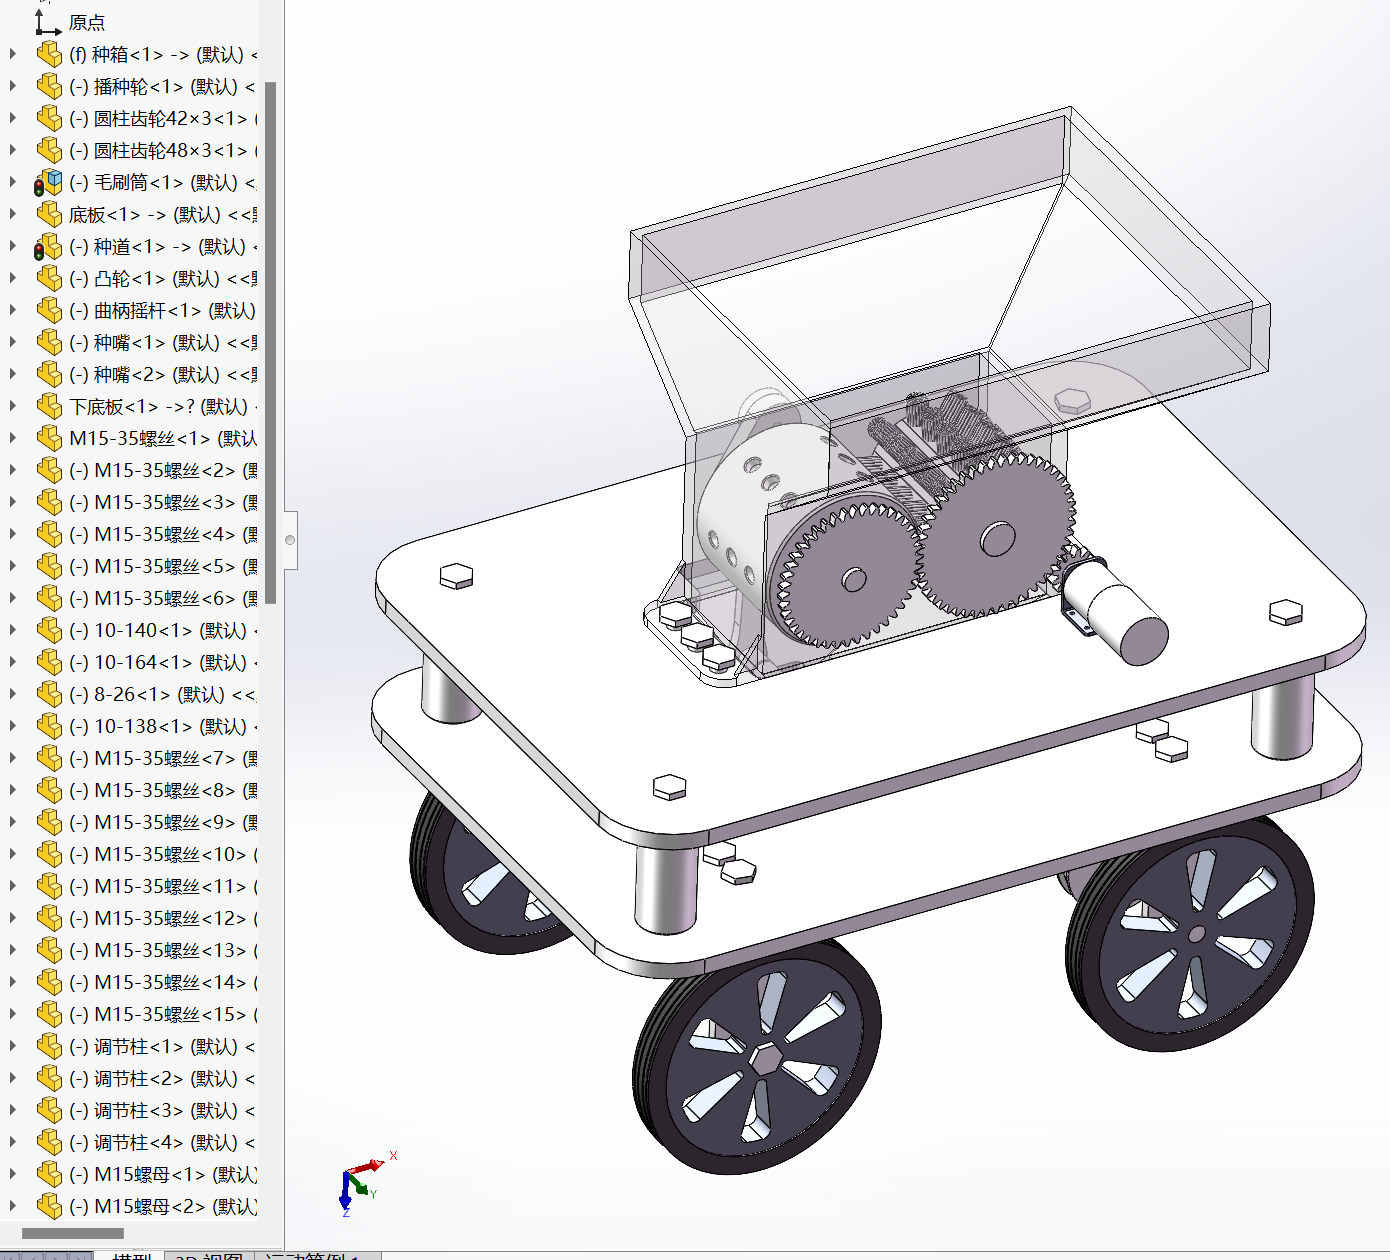This screenshot has height=1260, width=1390.
Task: Expand the 播种轮<1> tree node
Action: [12, 86]
